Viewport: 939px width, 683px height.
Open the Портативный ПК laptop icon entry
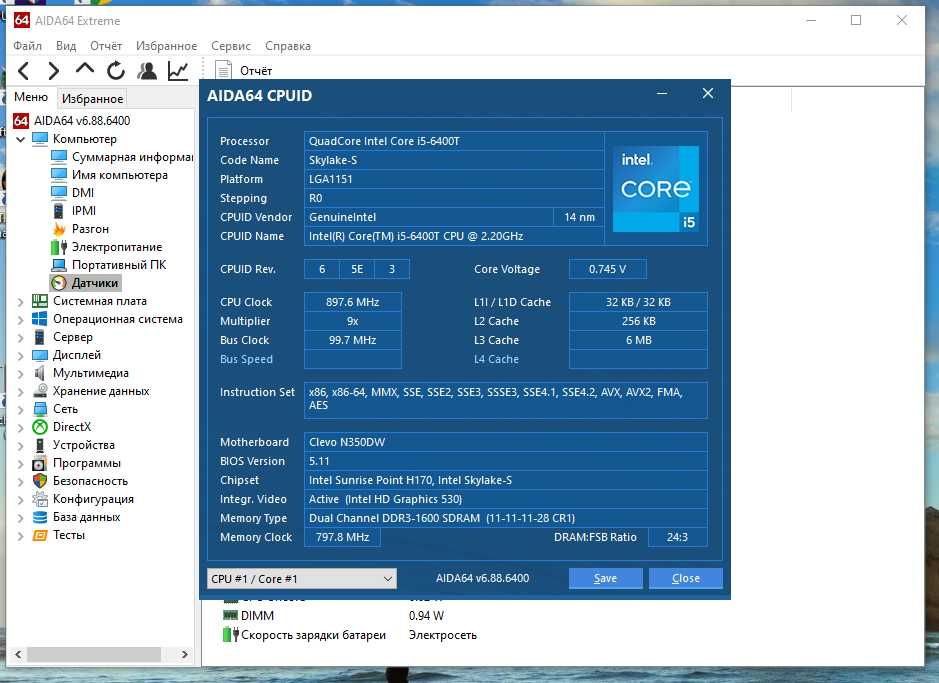(59, 265)
